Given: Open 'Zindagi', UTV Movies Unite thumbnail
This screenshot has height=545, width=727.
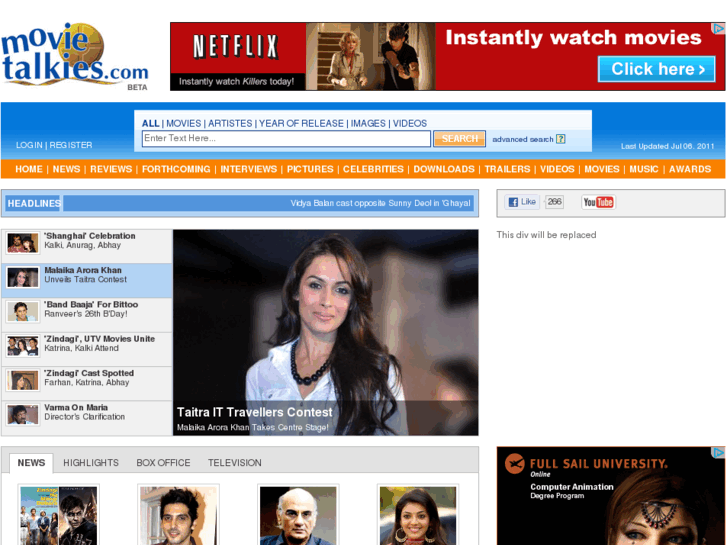Looking at the screenshot, I should coord(22,346).
